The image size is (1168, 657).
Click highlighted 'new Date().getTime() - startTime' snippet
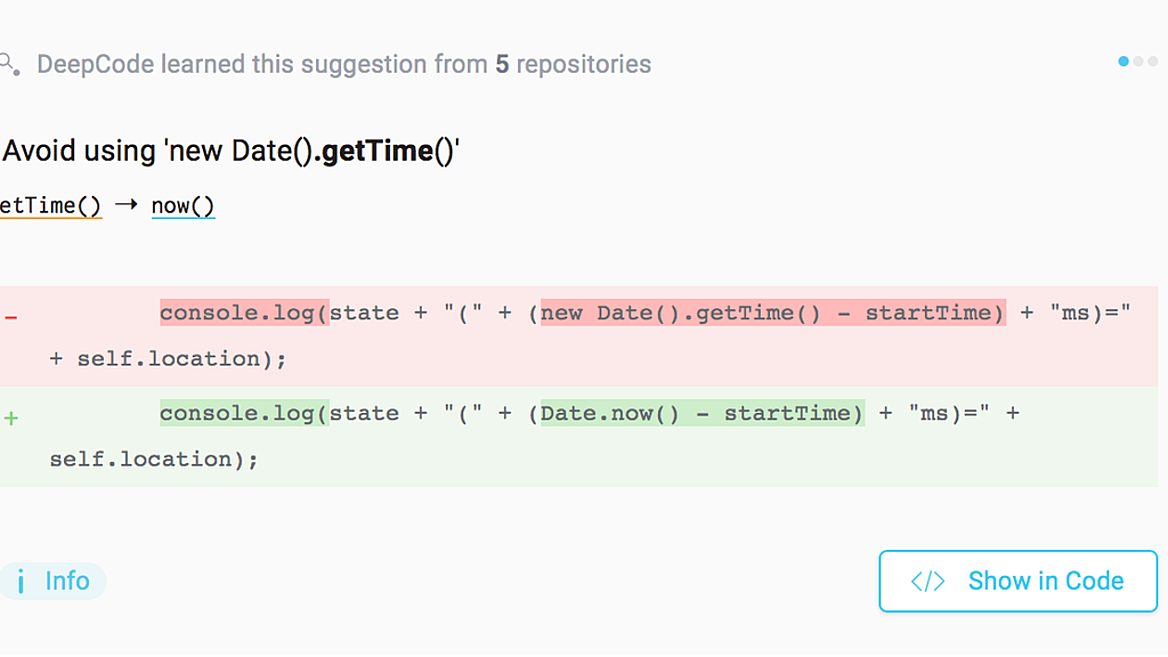click(x=772, y=313)
